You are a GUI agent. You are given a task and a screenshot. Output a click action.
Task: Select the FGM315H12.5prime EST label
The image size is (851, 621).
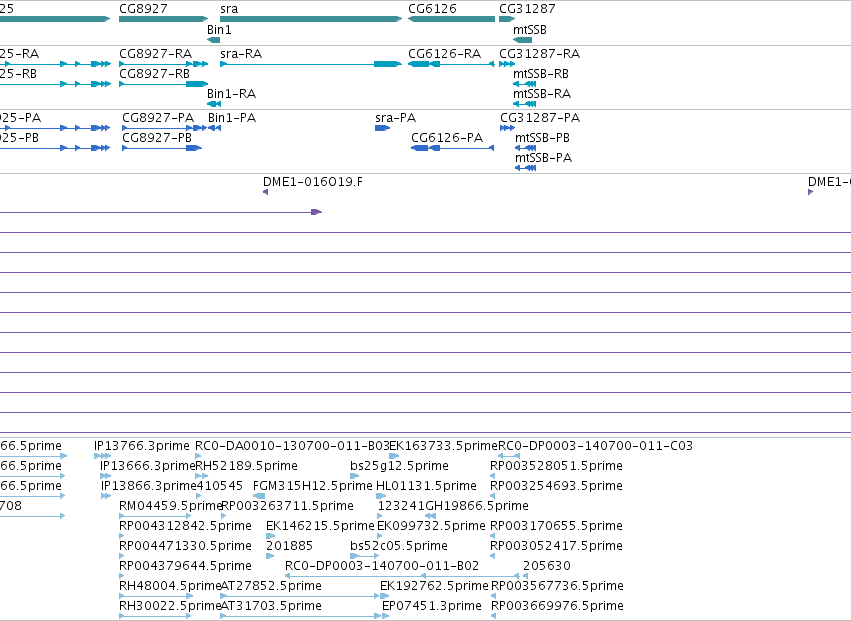click(313, 486)
